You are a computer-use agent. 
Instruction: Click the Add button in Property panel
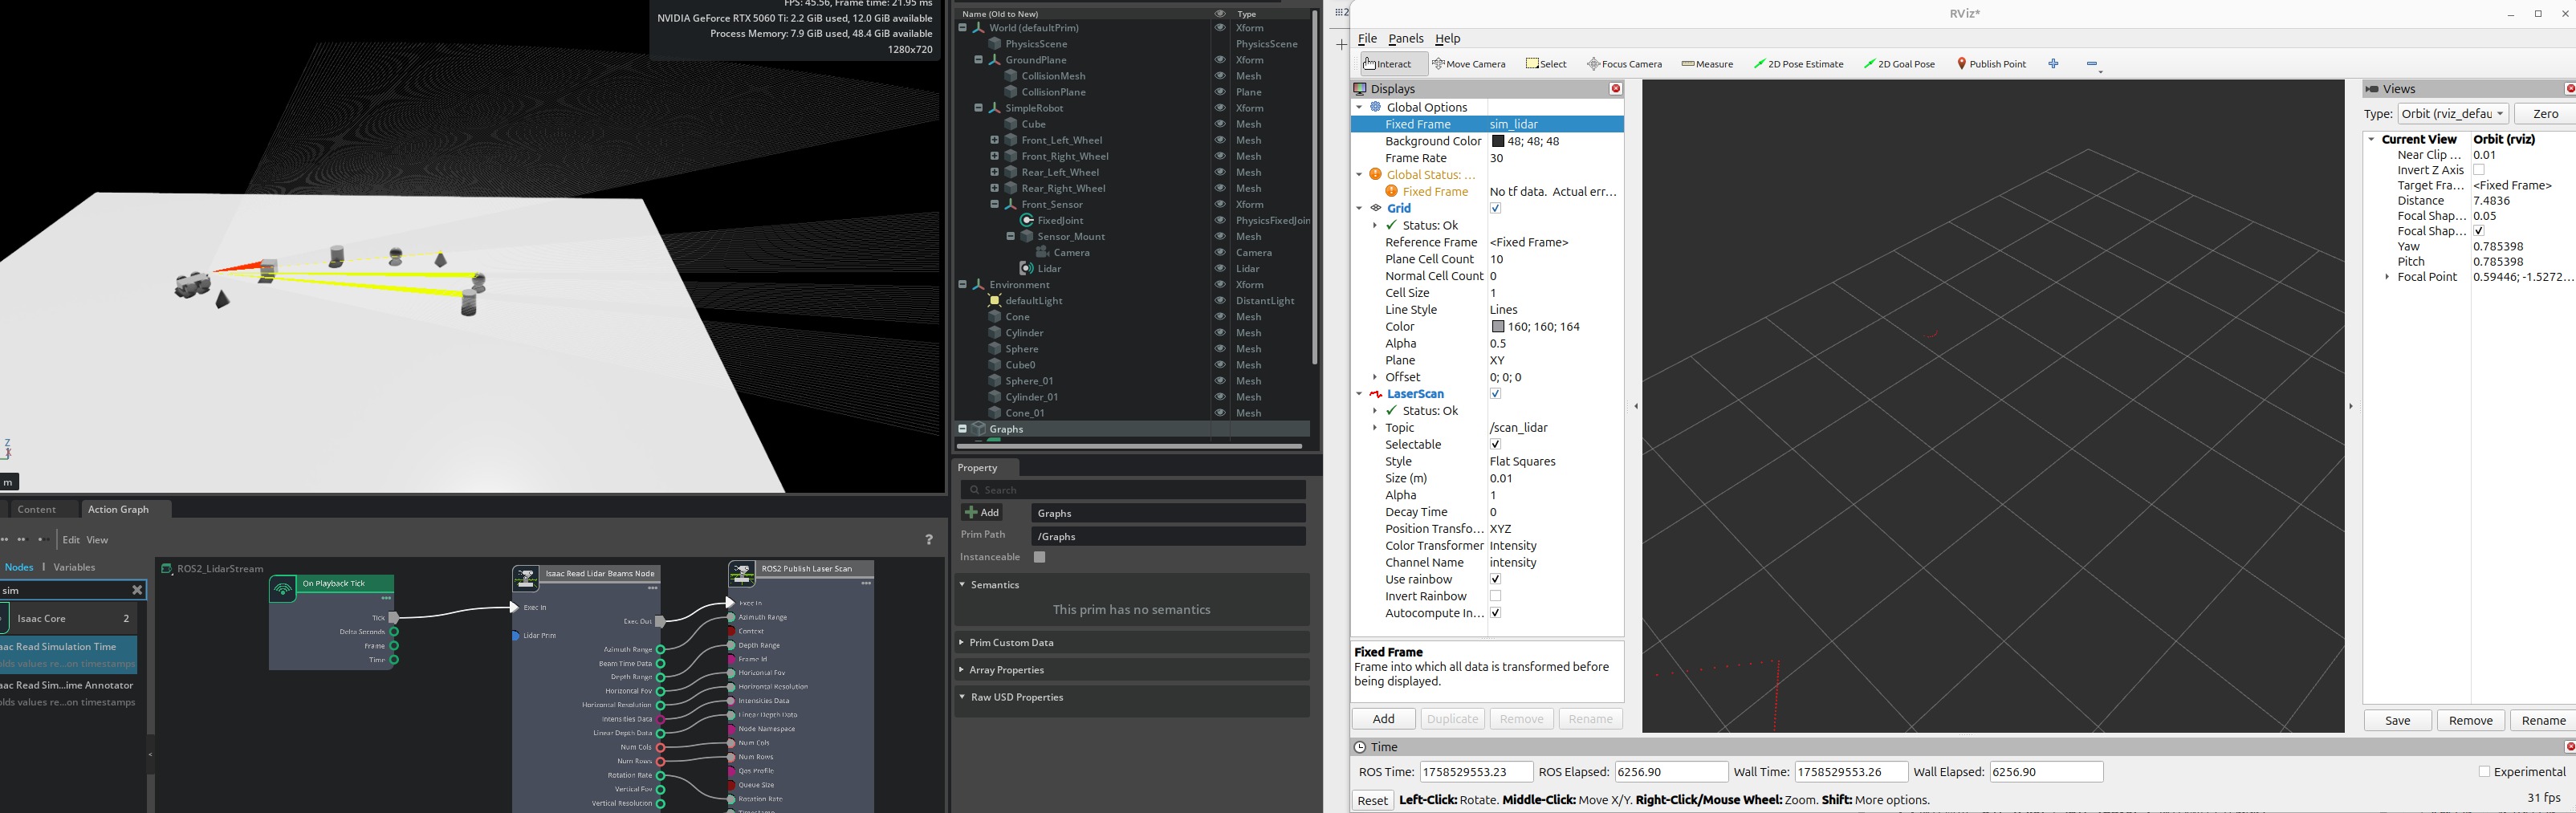tap(982, 513)
